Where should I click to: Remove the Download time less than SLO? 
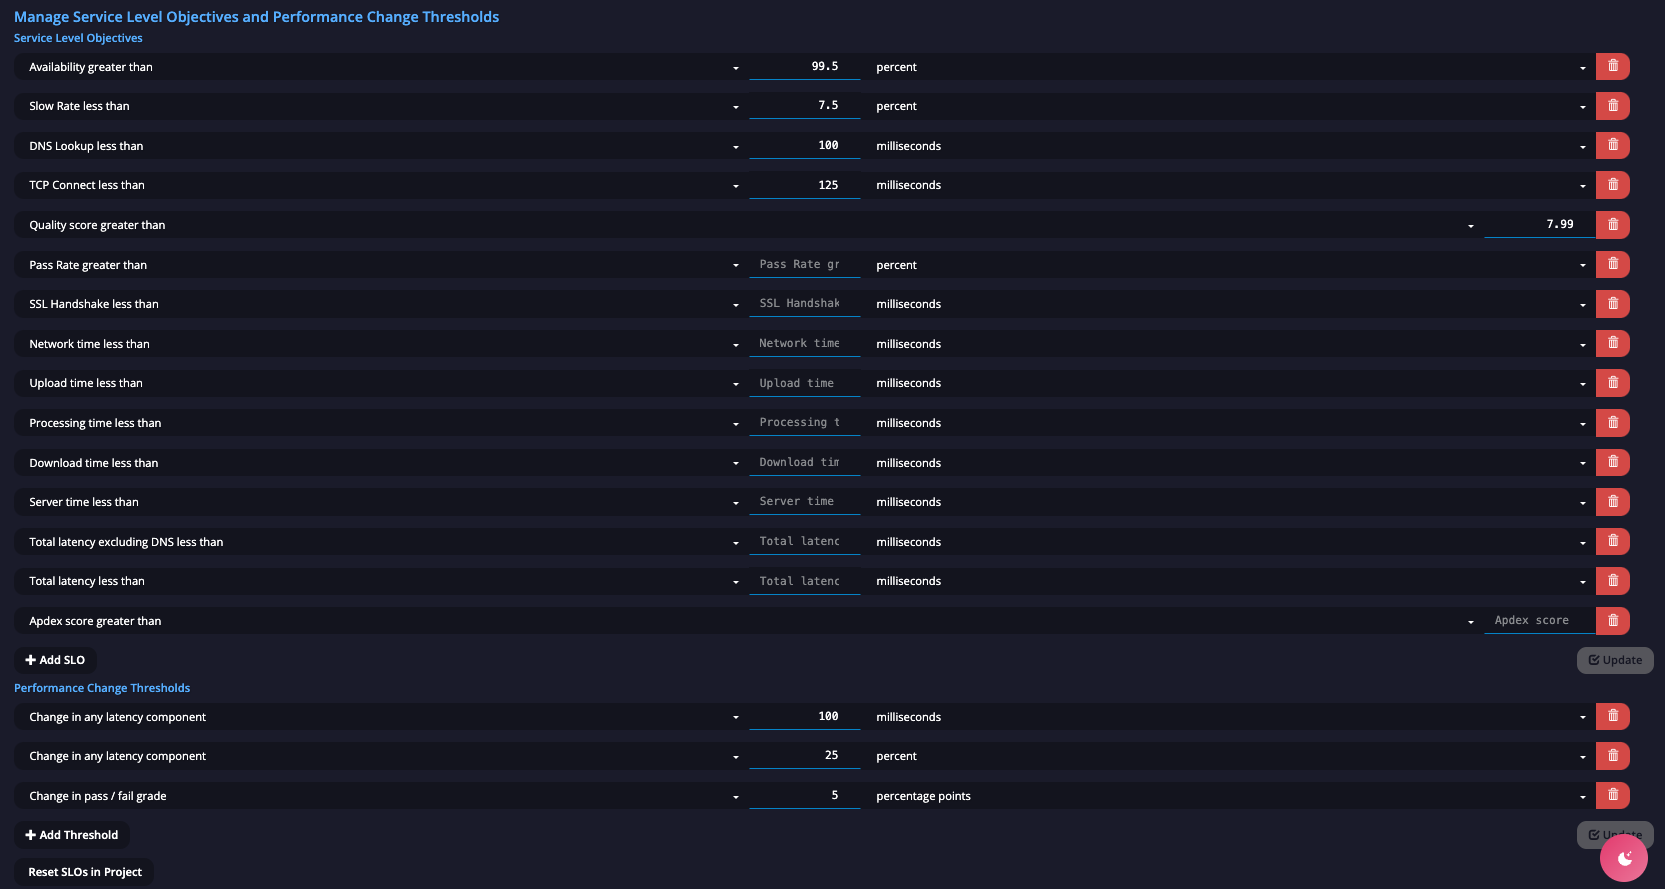click(1612, 462)
